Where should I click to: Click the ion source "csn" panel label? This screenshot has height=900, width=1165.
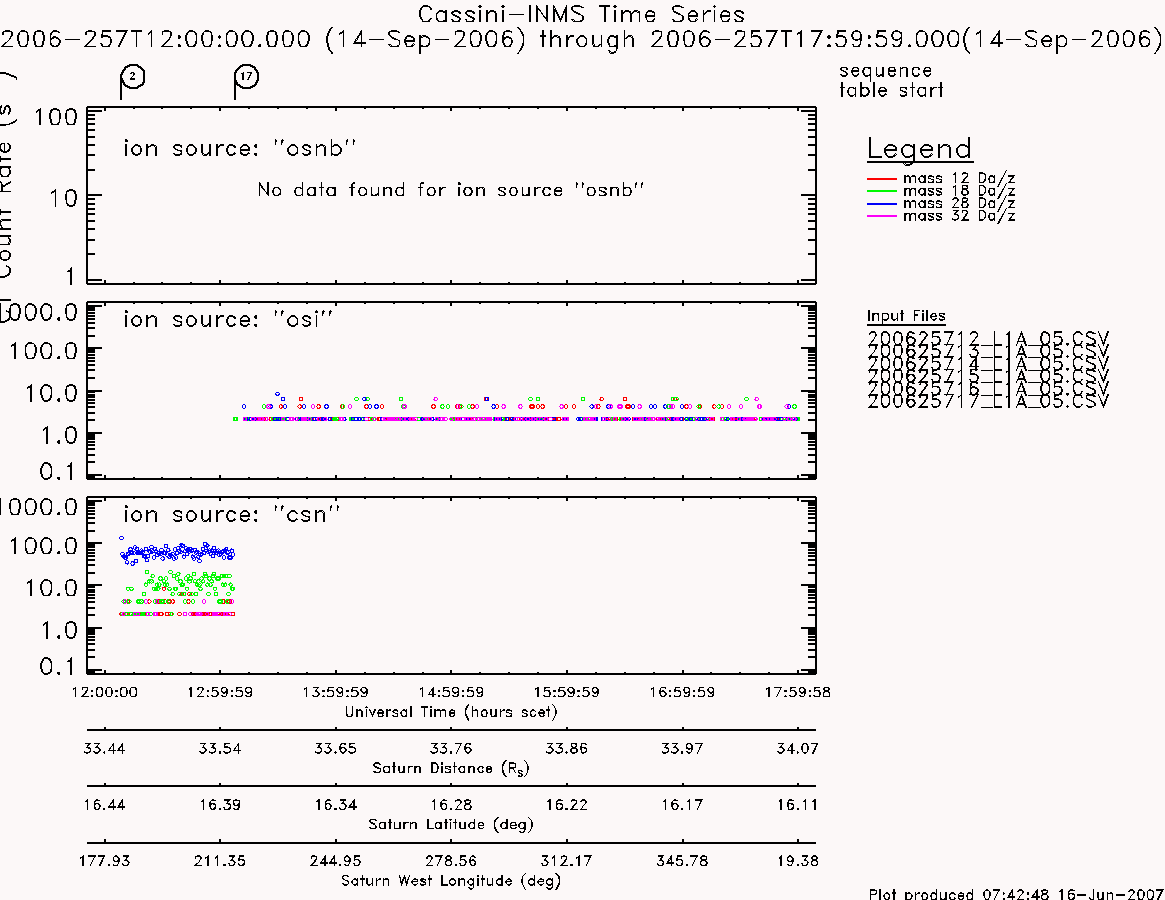coord(232,514)
